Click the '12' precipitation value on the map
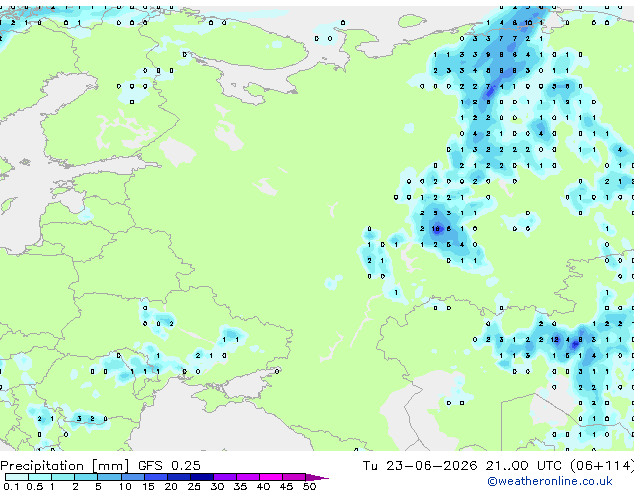The height and width of the screenshot is (490, 634). tap(554, 340)
